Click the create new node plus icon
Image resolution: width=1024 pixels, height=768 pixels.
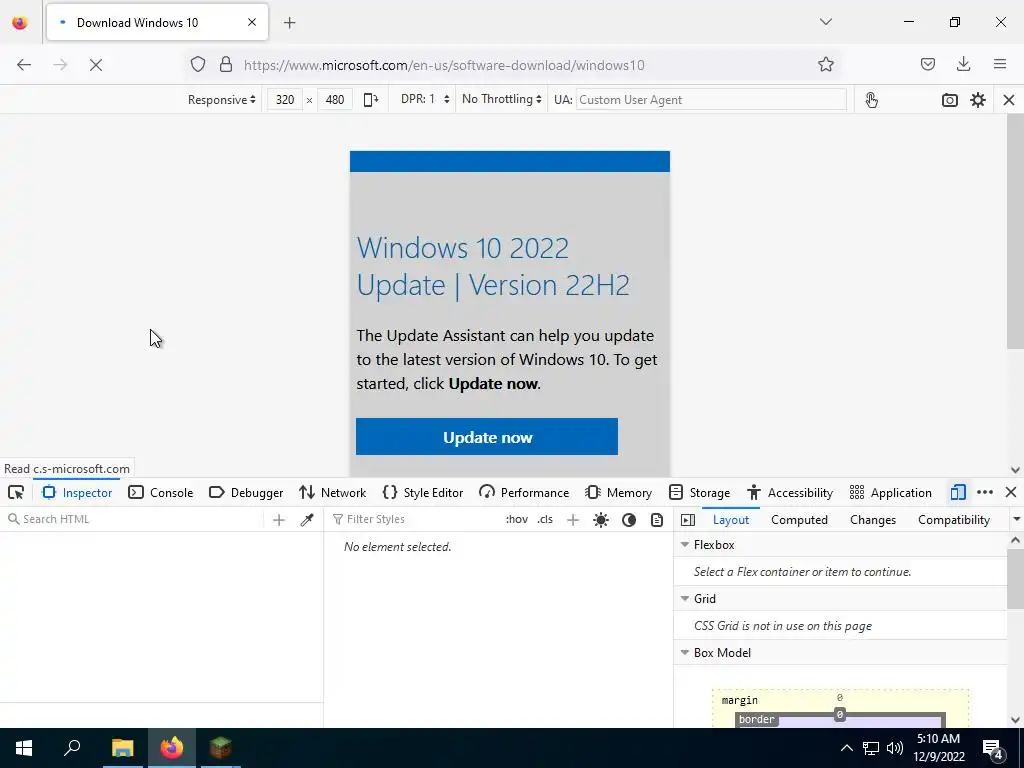(279, 520)
